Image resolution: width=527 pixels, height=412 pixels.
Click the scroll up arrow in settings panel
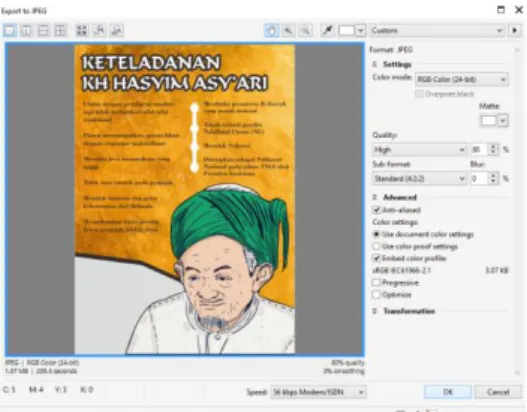point(517,50)
